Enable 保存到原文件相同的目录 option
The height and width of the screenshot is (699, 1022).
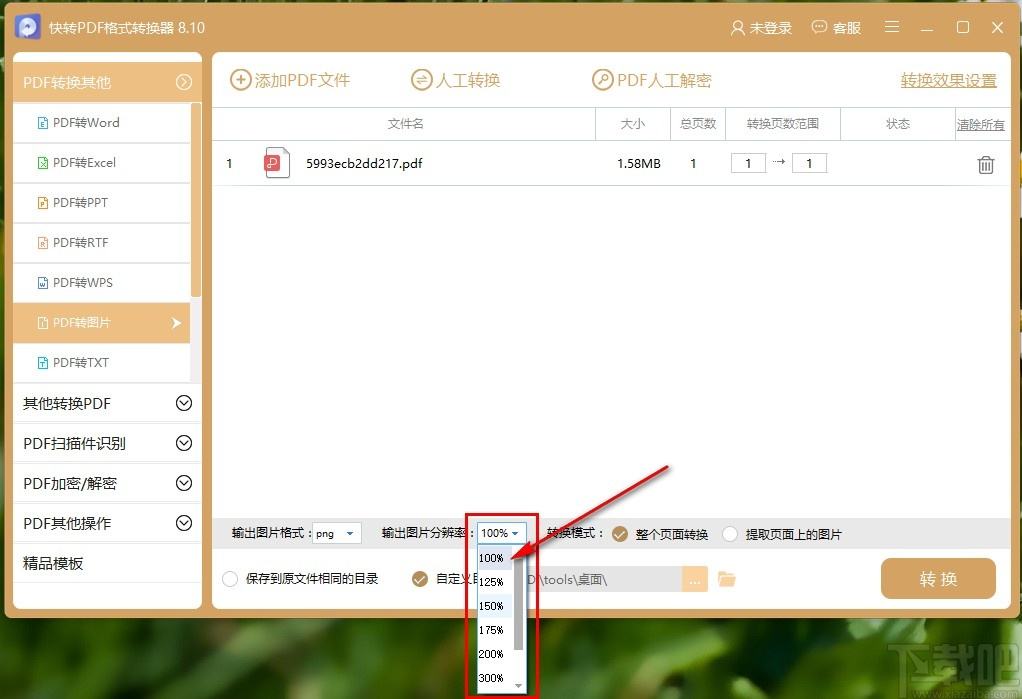click(228, 578)
